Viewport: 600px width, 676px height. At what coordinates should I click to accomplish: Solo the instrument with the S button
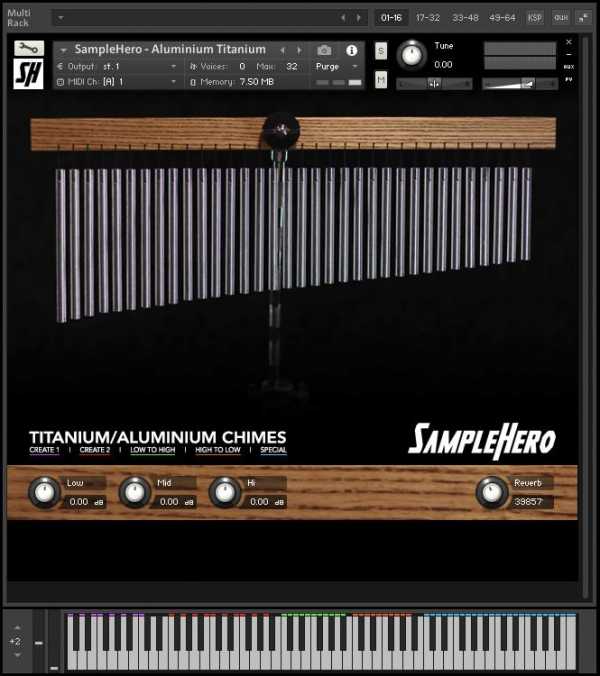coord(381,50)
